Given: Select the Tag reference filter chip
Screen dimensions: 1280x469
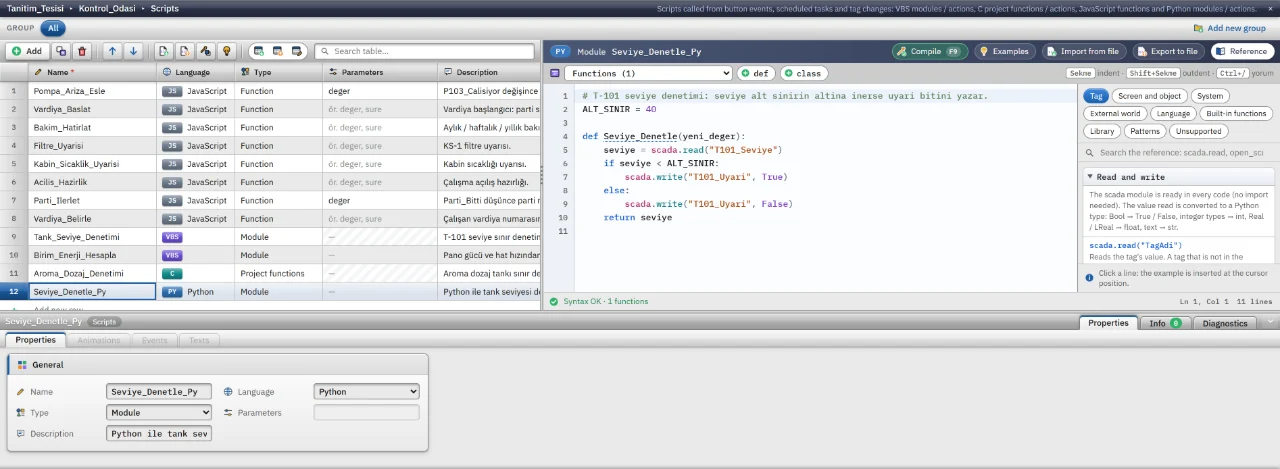Looking at the screenshot, I should coord(1096,96).
